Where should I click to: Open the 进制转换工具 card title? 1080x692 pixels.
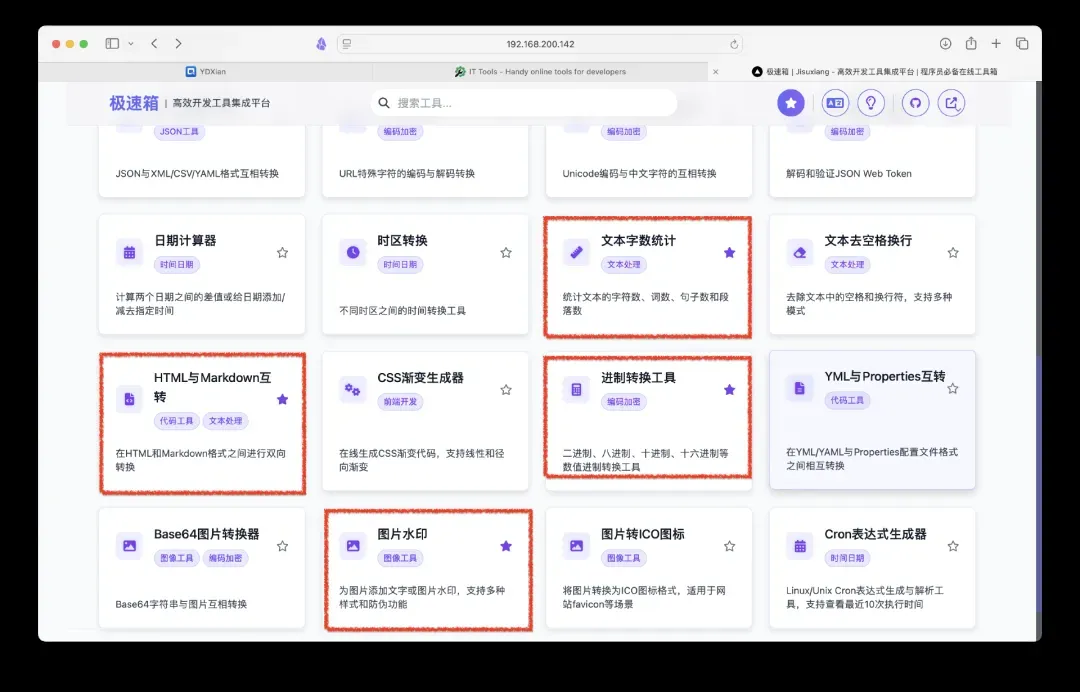(638, 377)
